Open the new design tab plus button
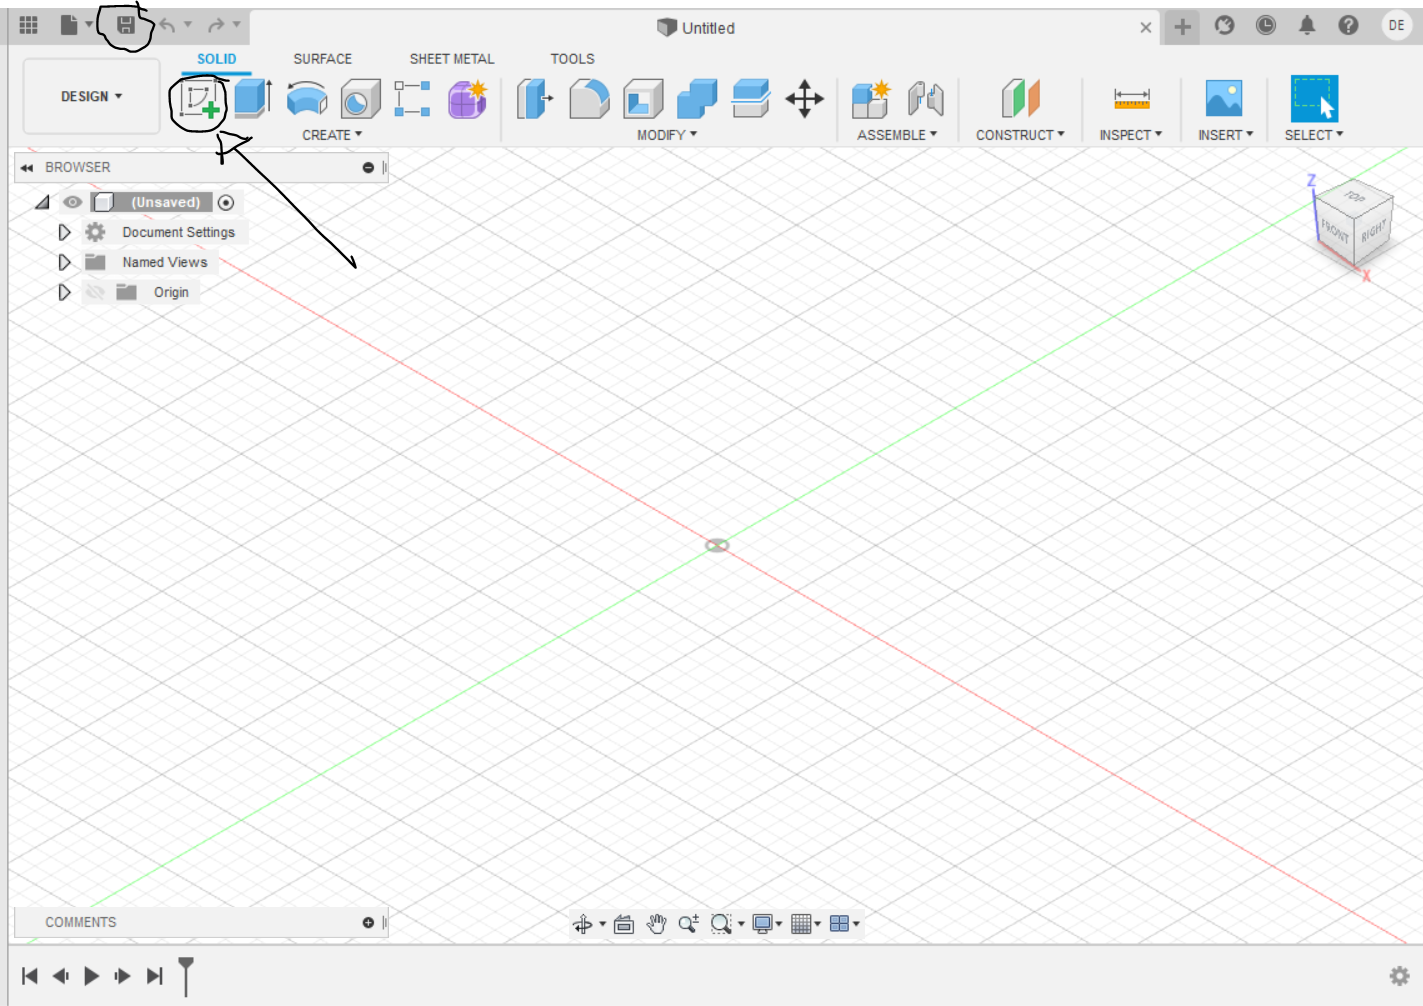 click(1183, 27)
